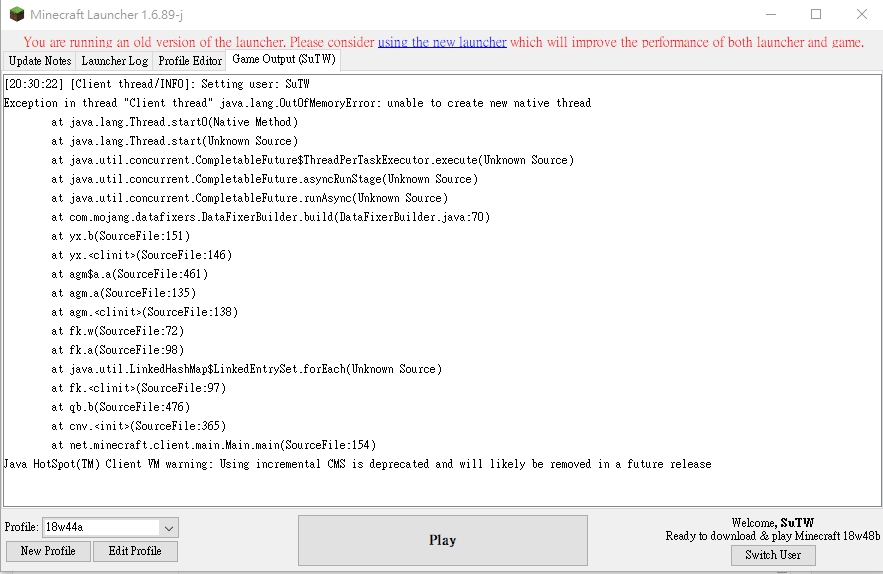Launch the game with the Play button
Image resolution: width=883 pixels, height=574 pixels.
tap(443, 540)
